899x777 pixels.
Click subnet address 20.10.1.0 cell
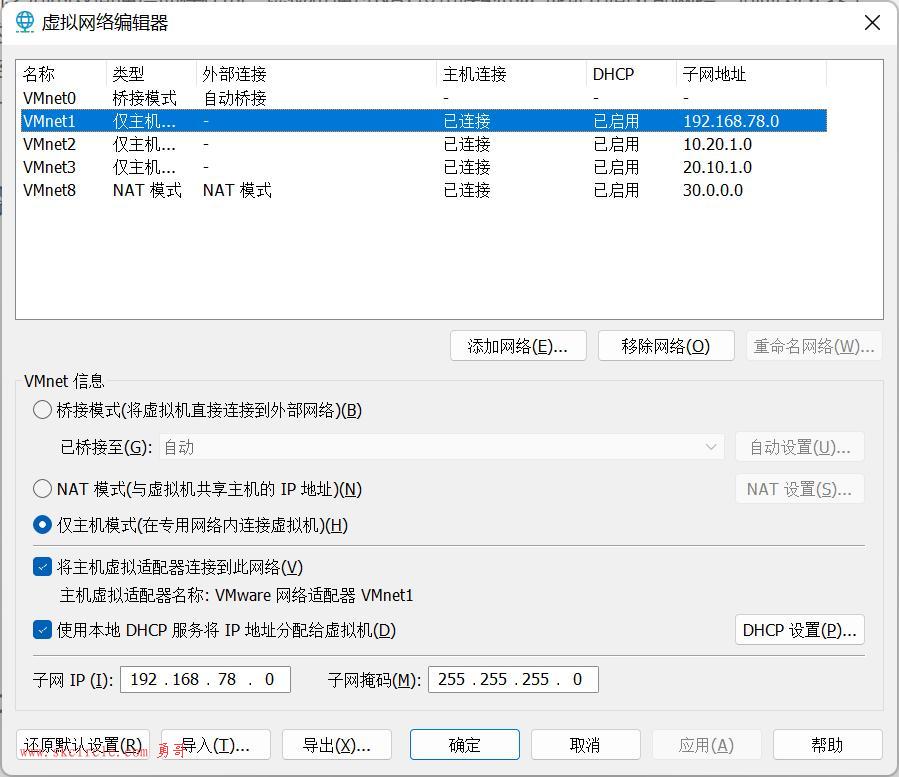pyautogui.click(x=717, y=167)
